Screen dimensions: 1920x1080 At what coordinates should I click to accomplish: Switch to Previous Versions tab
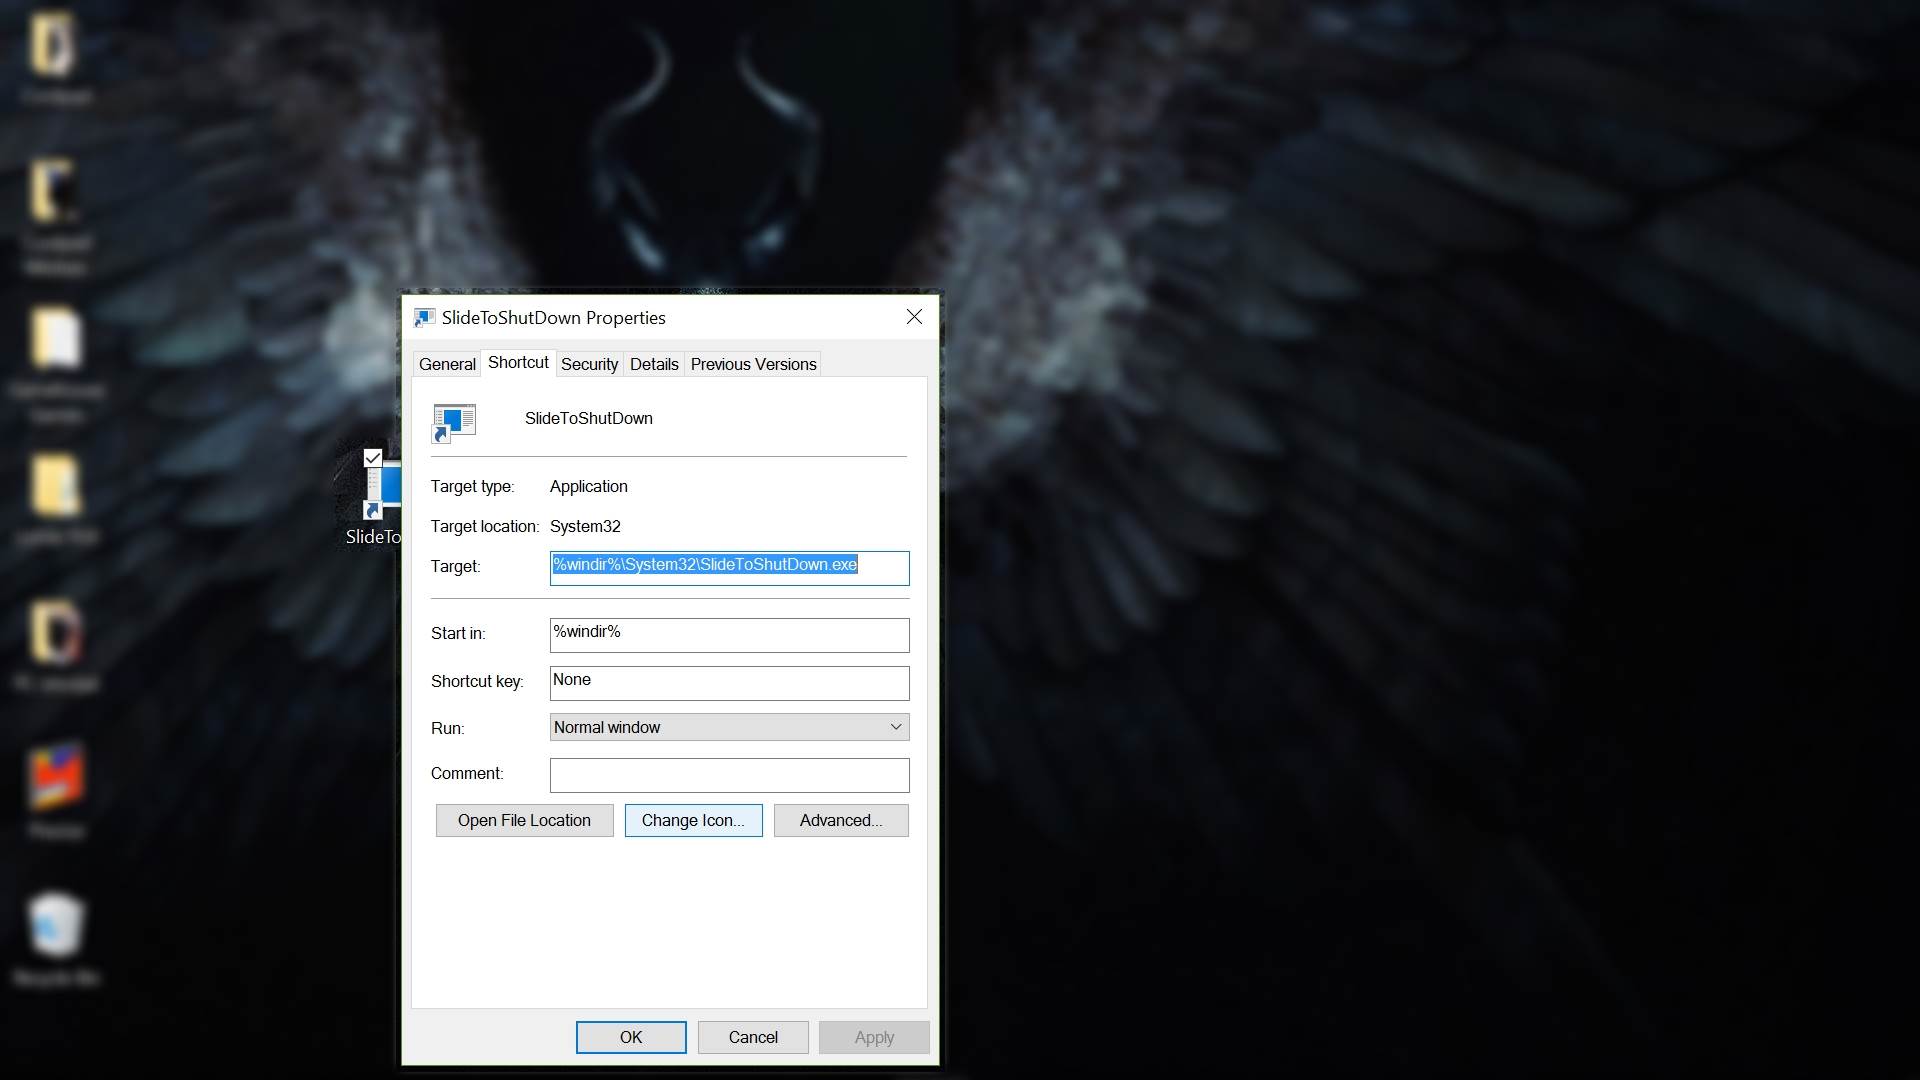(753, 364)
